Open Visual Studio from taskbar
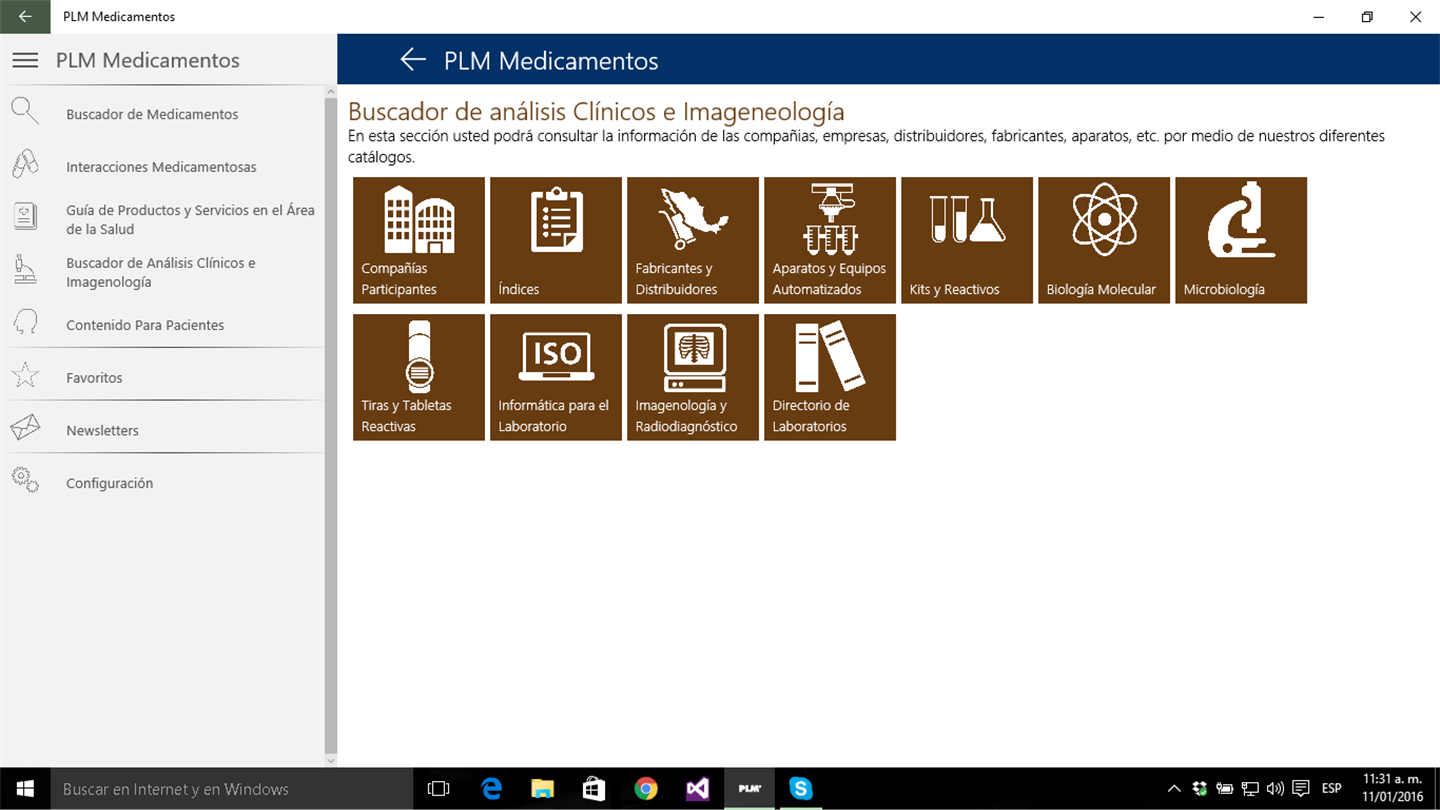1440x810 pixels. pos(698,789)
